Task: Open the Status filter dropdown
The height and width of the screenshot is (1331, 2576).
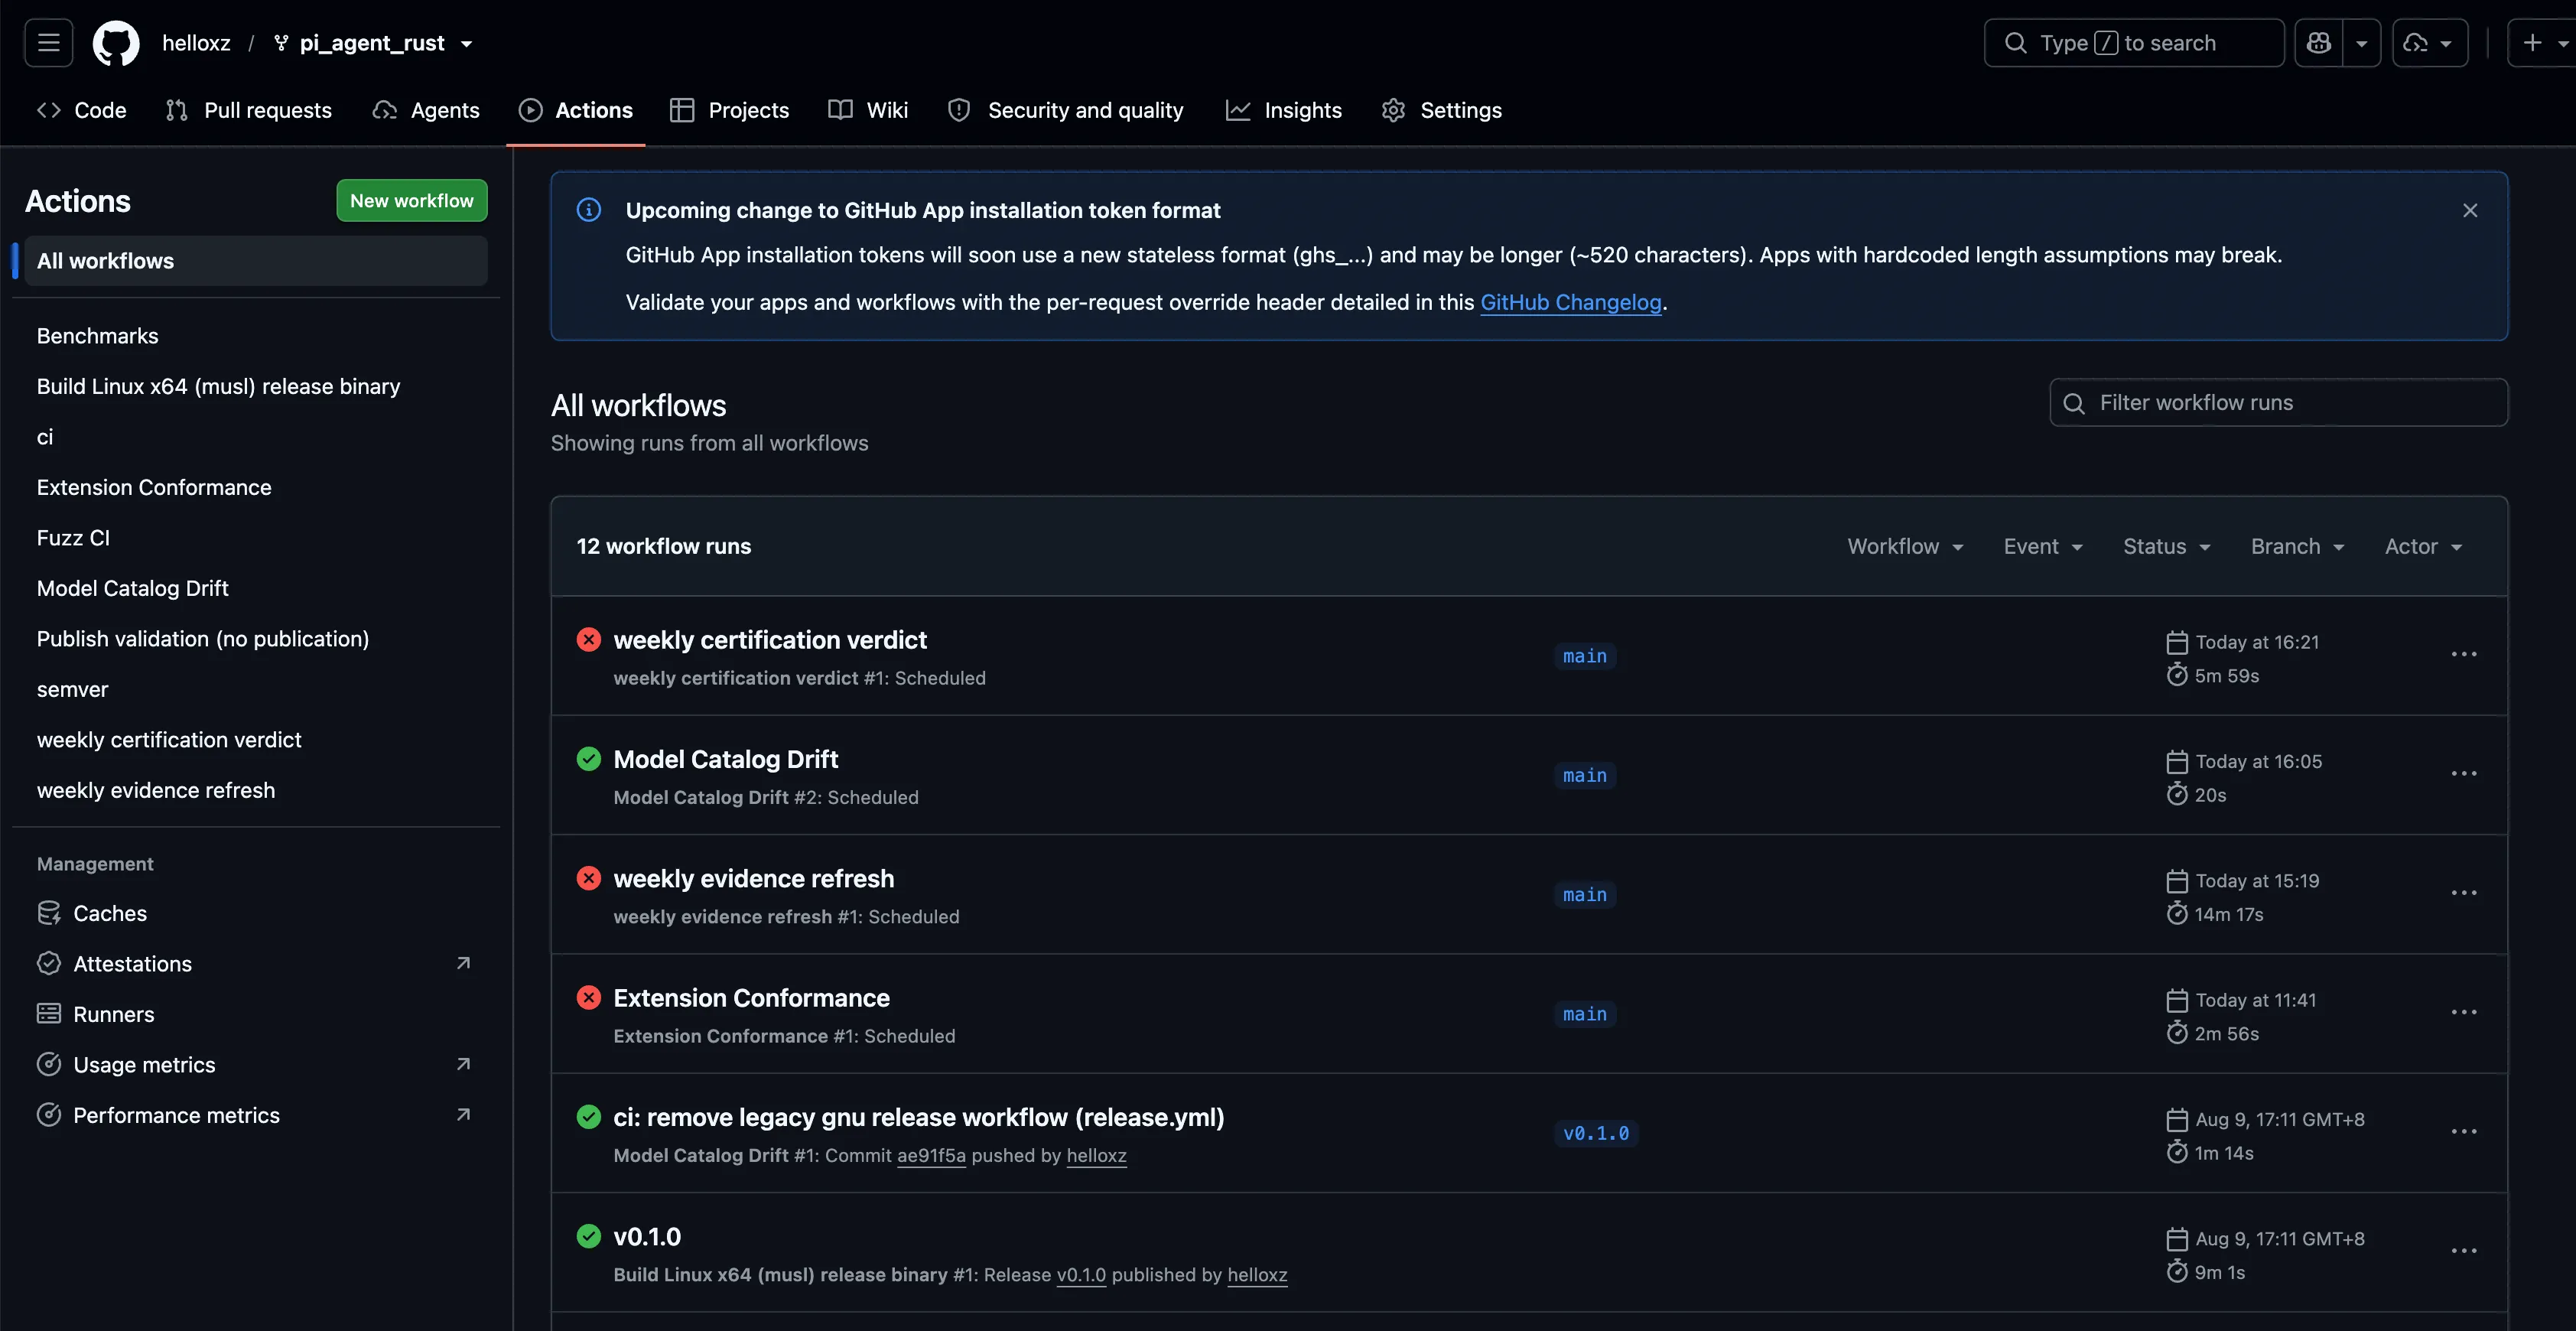Action: point(2166,546)
